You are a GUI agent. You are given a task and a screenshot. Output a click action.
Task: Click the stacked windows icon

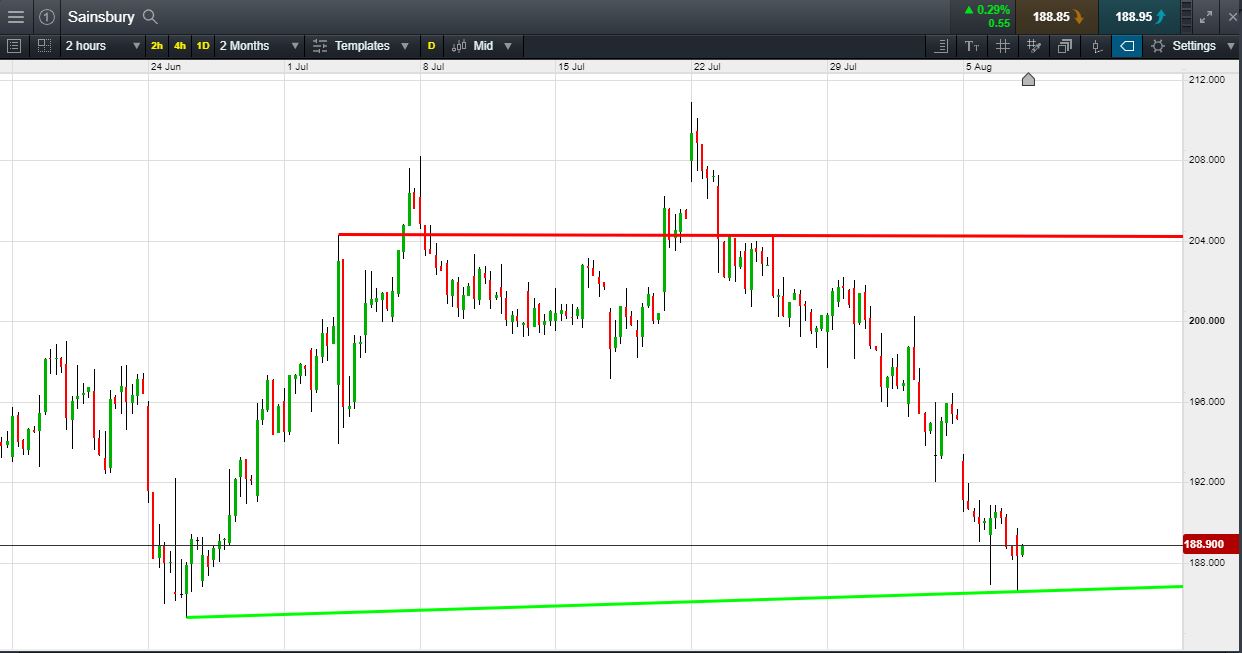[1065, 46]
